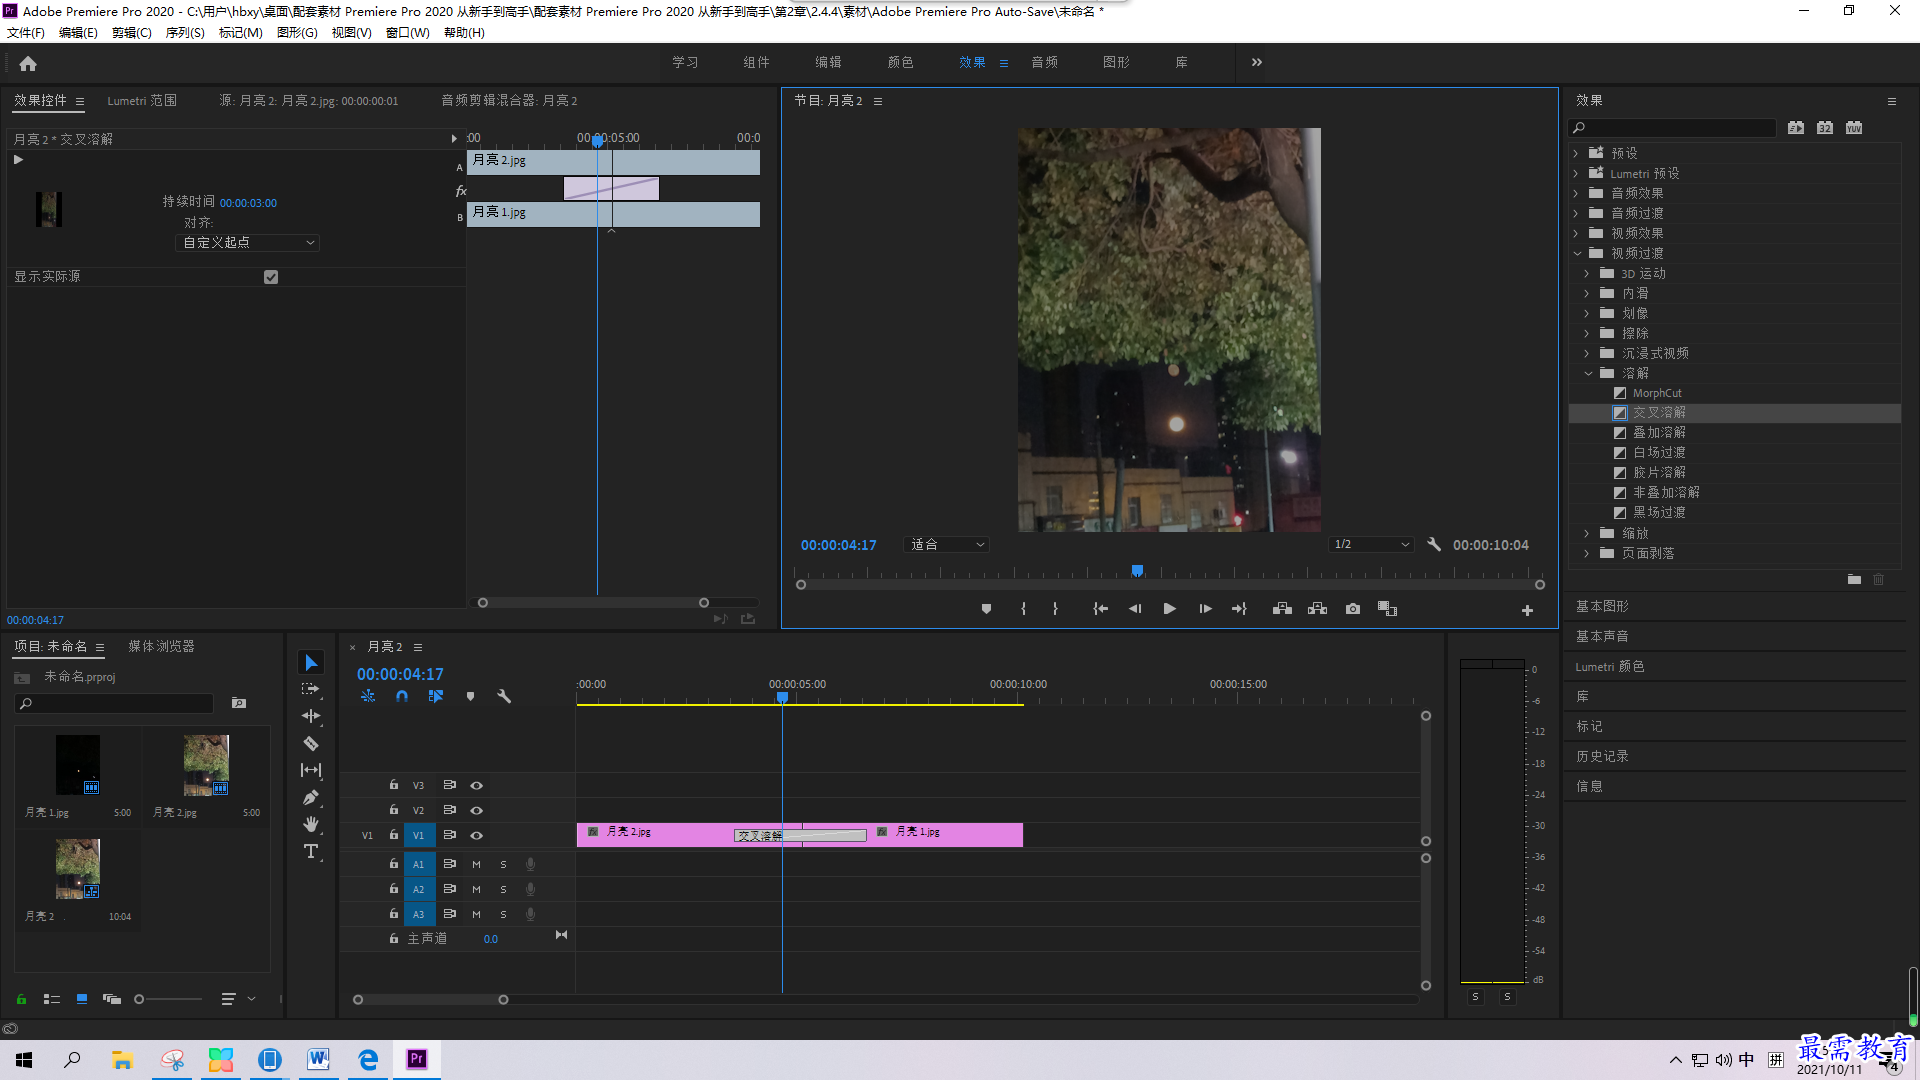Step back one frame
The height and width of the screenshot is (1080, 1920).
[1135, 609]
